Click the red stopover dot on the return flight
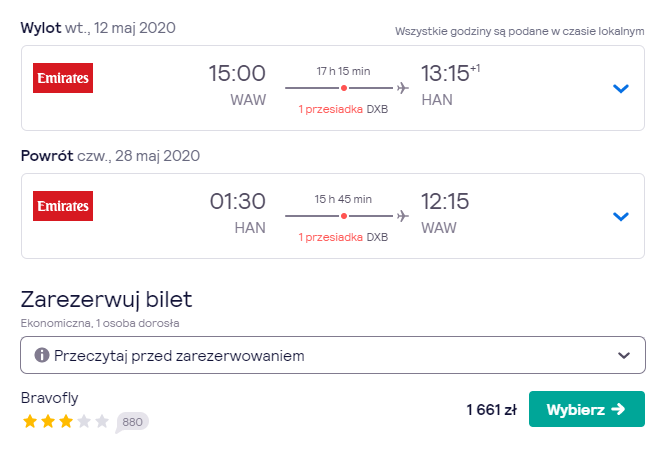Screen dimensions: 665x449 (344, 216)
